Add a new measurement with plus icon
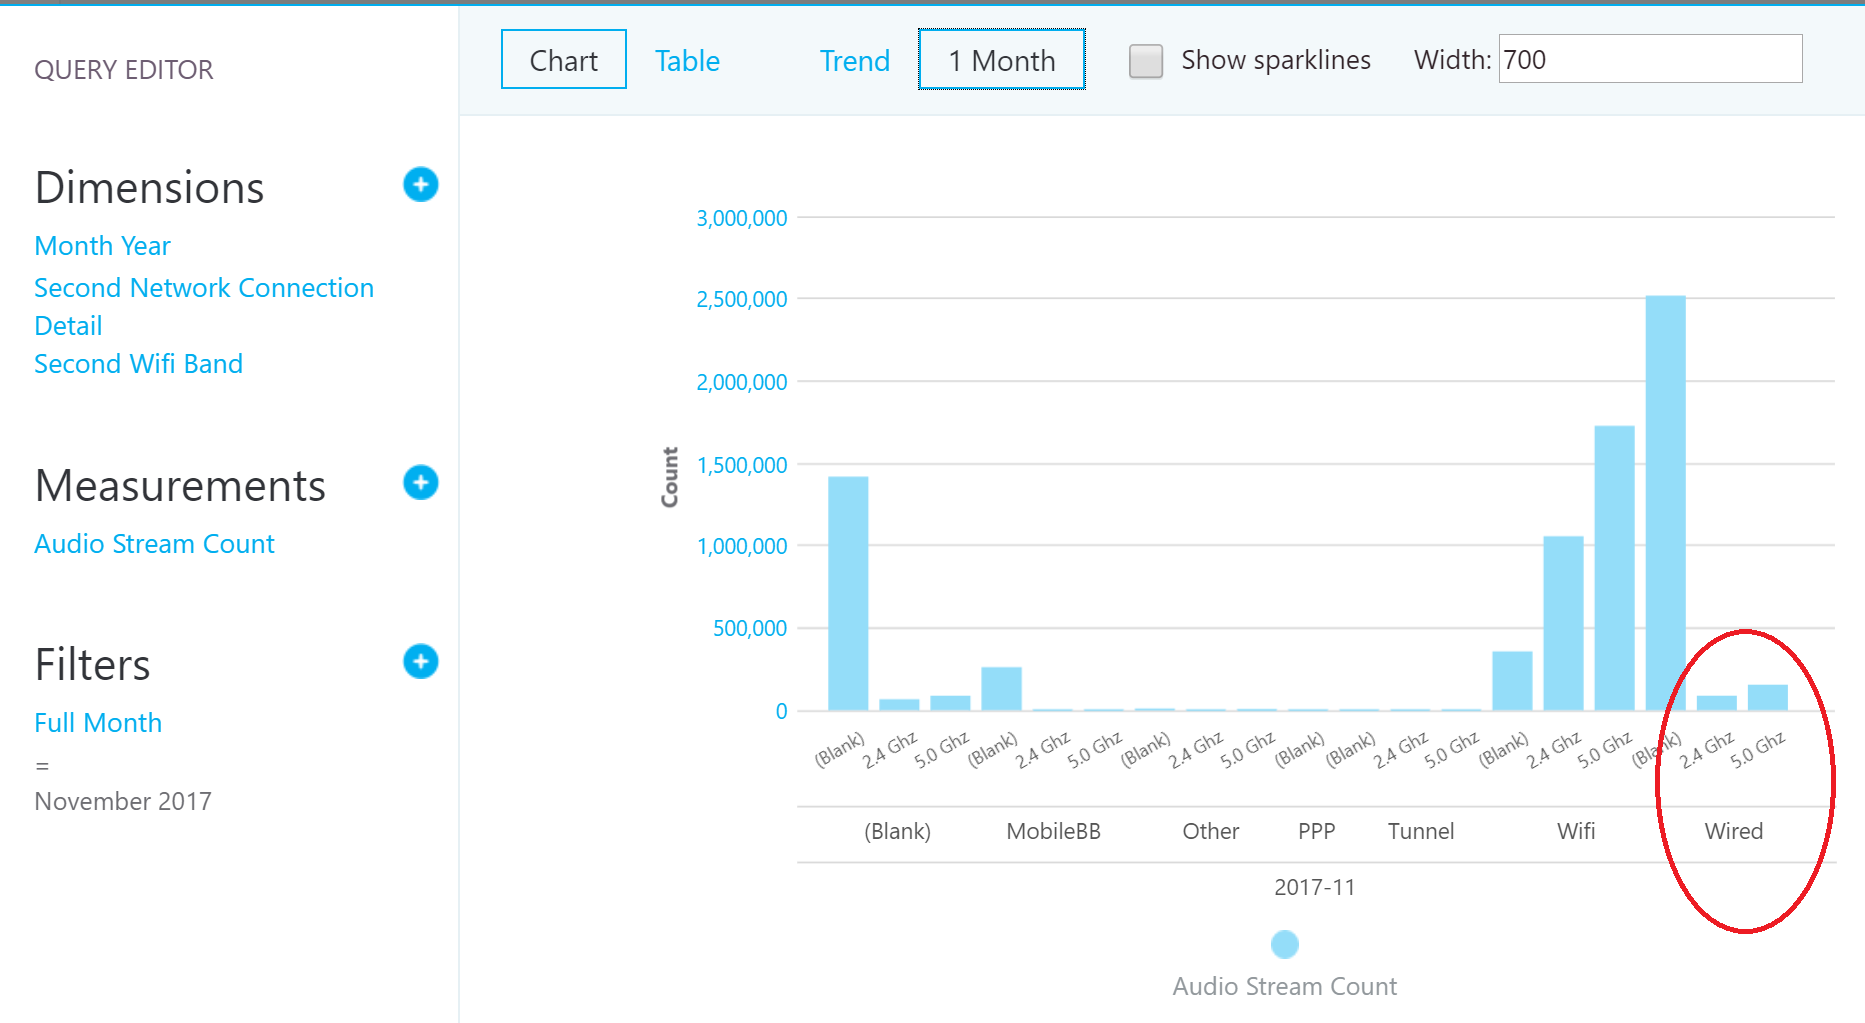The width and height of the screenshot is (1865, 1023). [421, 483]
